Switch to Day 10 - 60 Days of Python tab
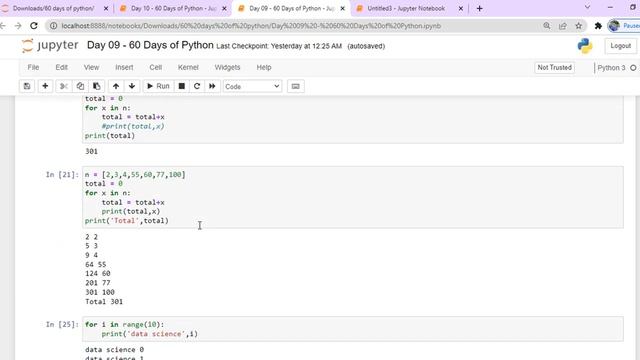Screen dimensions: 640x360 click(173, 8)
